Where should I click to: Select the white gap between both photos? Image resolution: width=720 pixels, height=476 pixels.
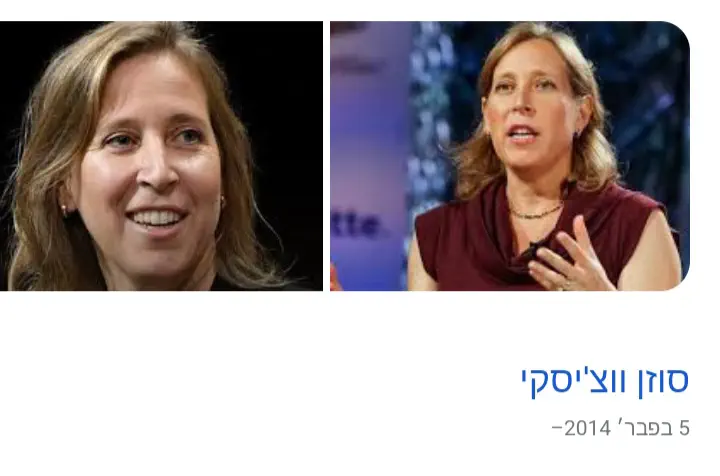click(326, 156)
